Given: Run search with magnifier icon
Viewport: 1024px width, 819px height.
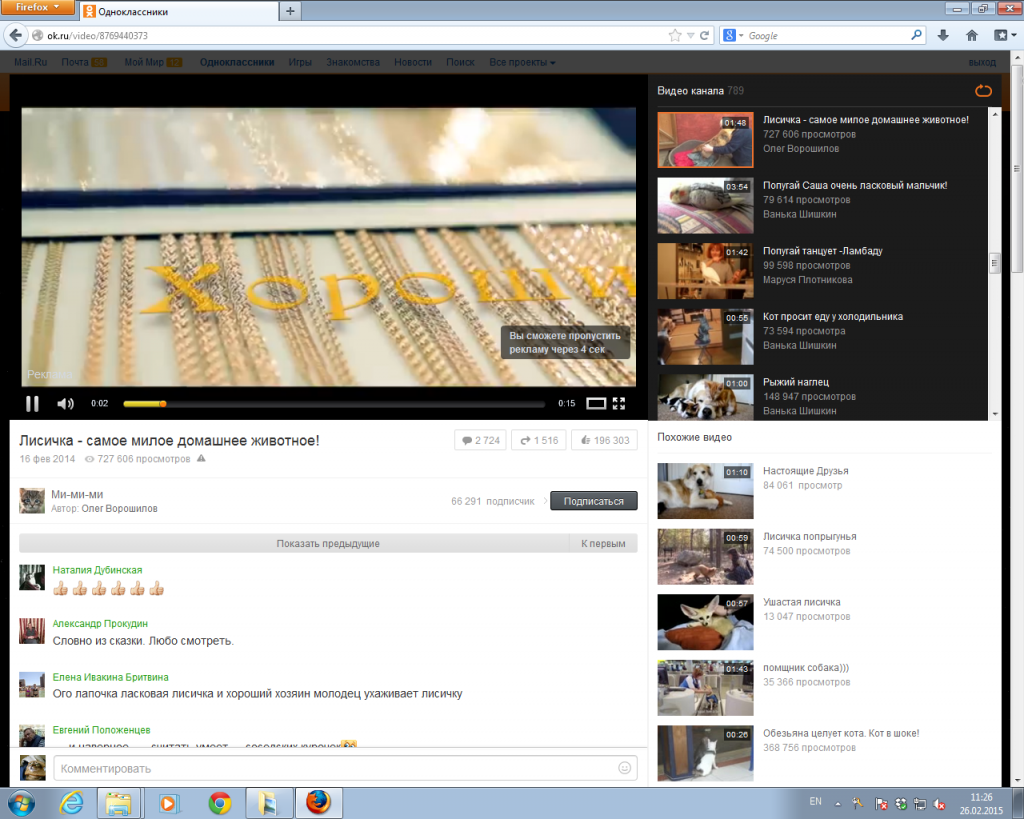Looking at the screenshot, I should pyautogui.click(x=917, y=35).
